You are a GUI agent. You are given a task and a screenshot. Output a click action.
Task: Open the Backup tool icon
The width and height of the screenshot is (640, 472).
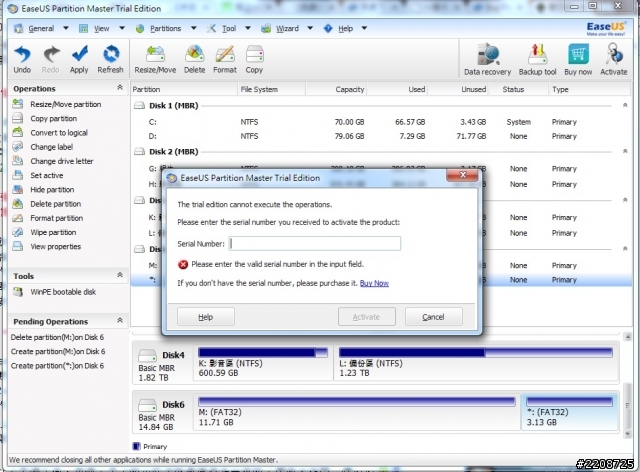point(538,60)
